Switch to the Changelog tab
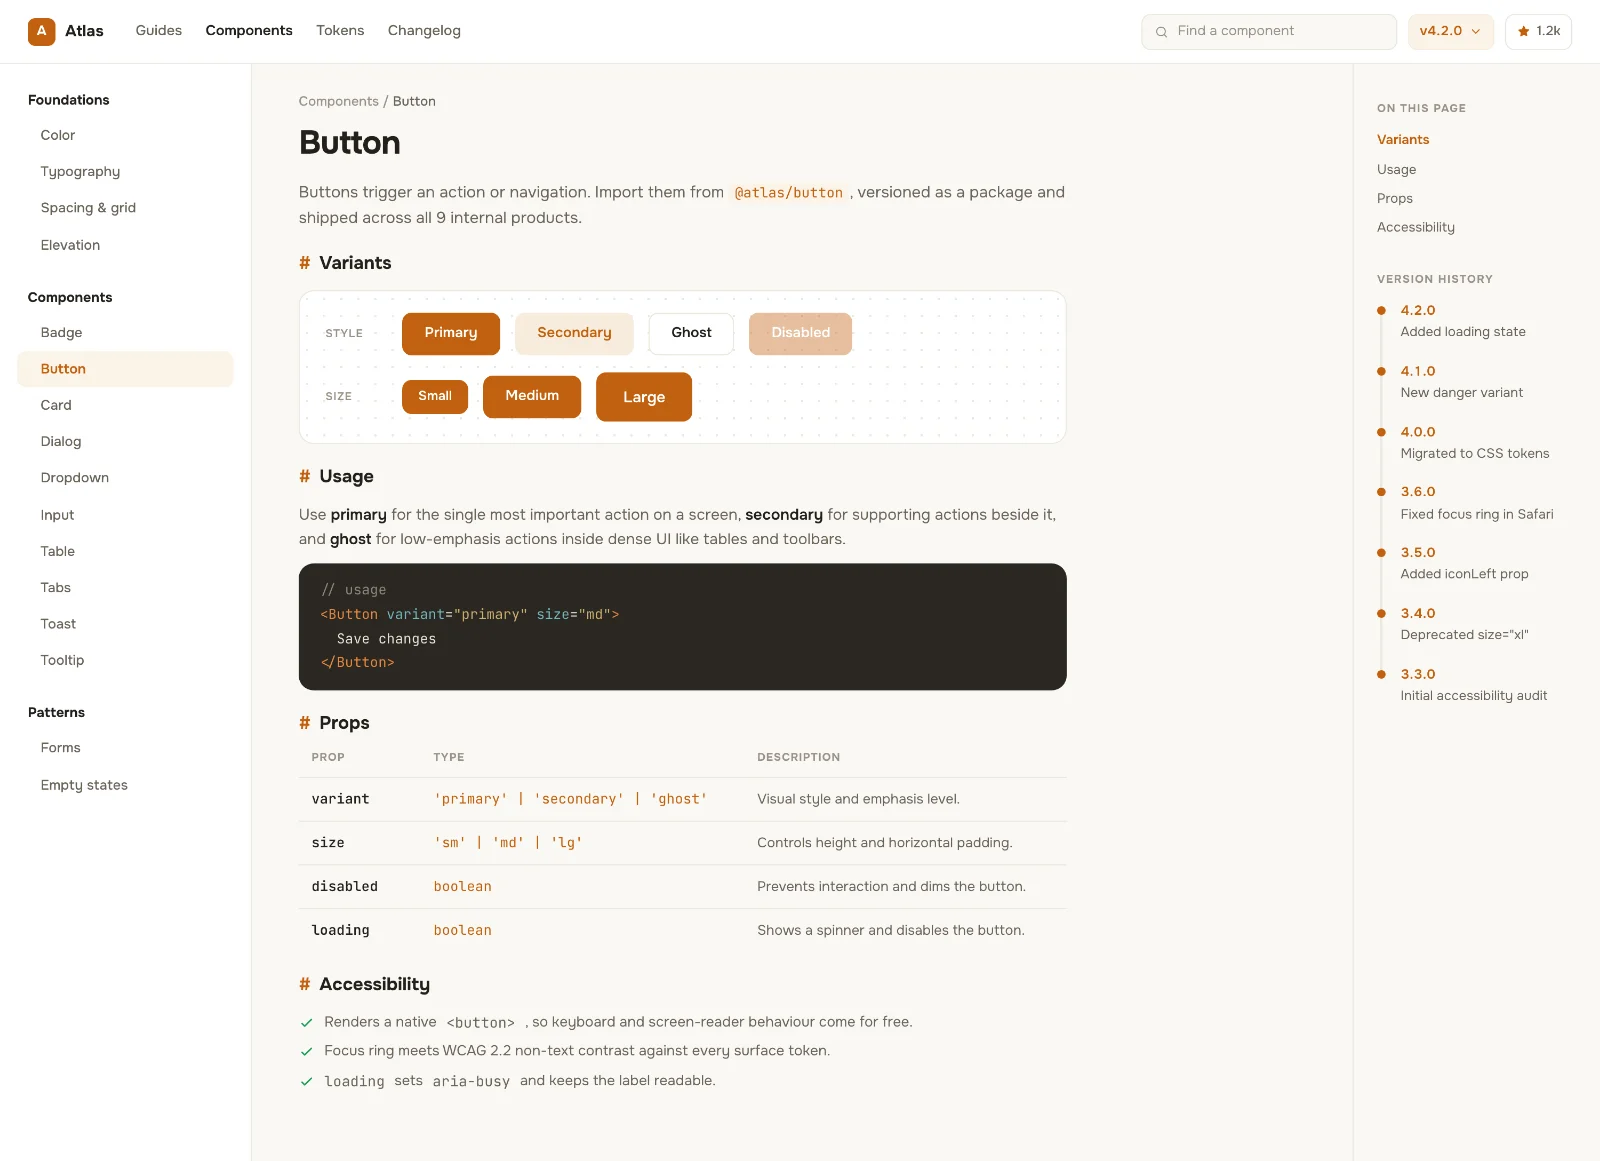The width and height of the screenshot is (1600, 1161). click(424, 31)
